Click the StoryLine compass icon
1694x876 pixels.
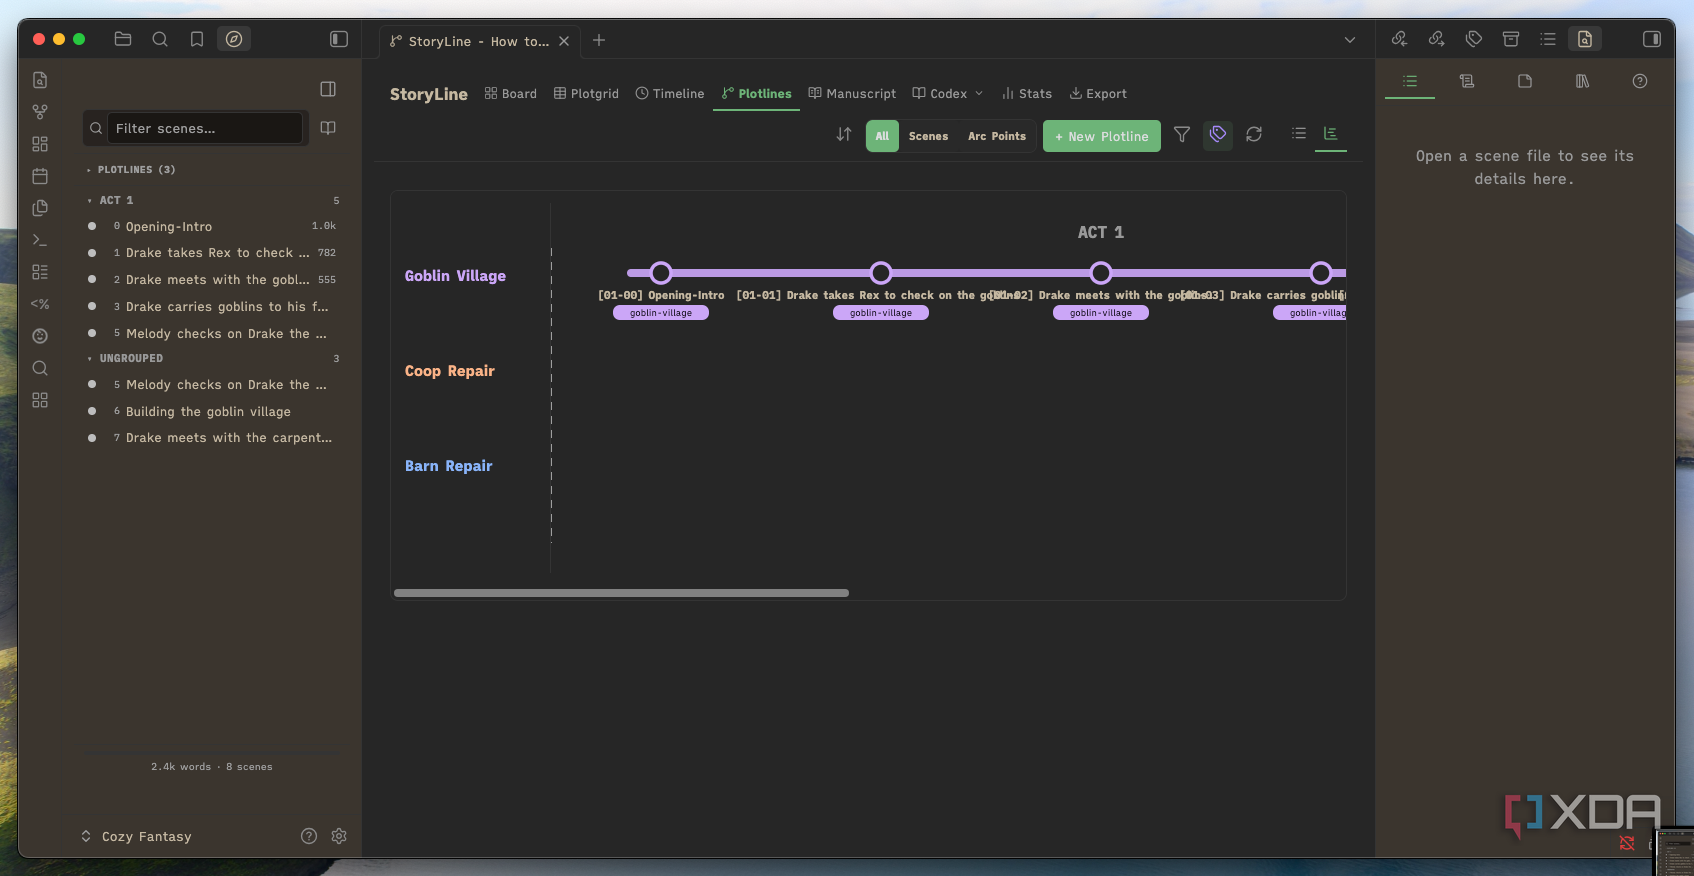[x=234, y=39]
